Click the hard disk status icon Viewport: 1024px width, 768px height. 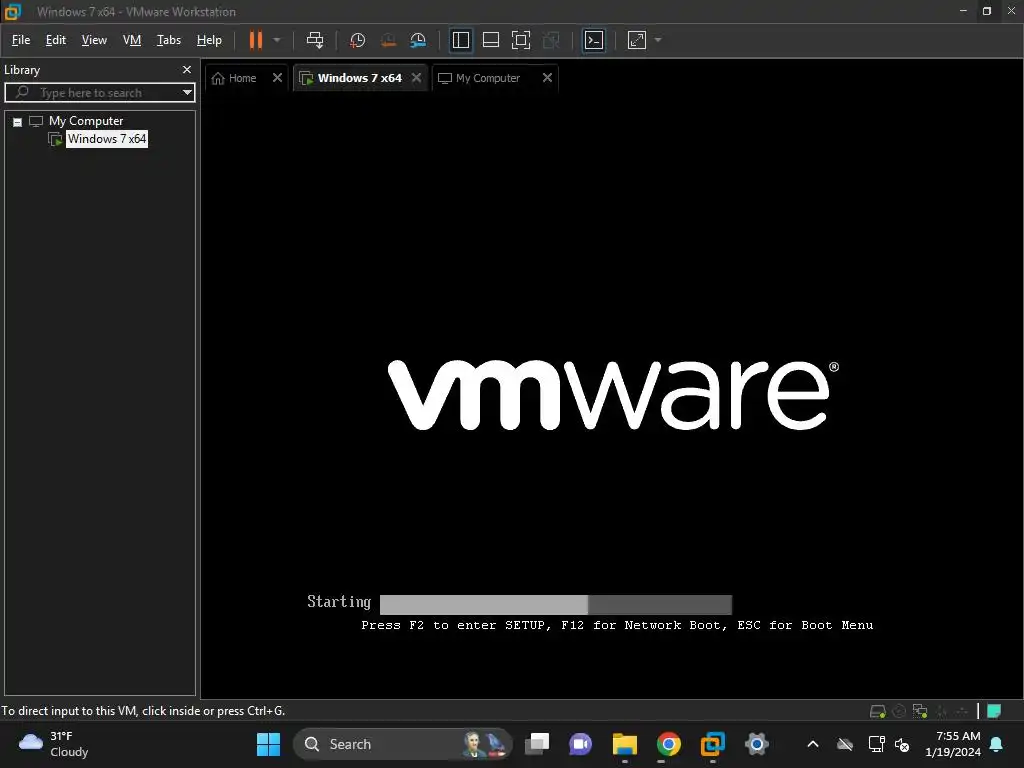coord(878,711)
